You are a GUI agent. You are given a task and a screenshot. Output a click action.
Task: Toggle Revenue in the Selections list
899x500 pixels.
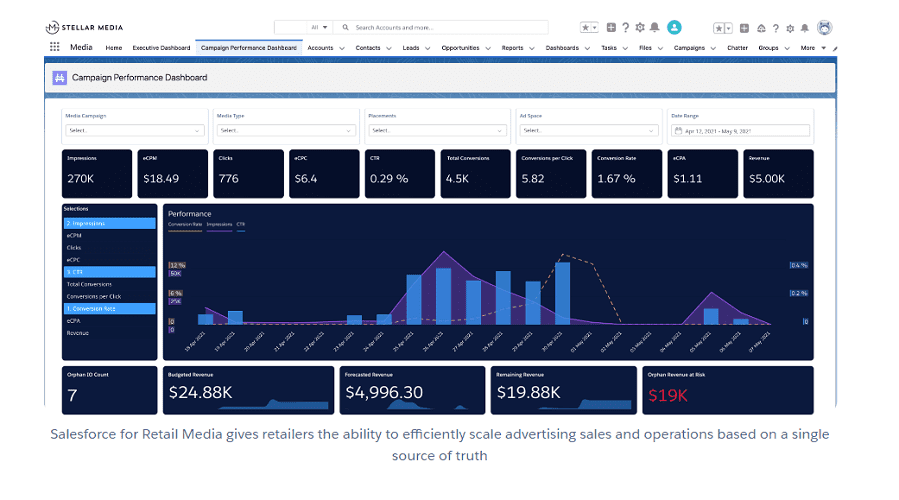[110, 333]
